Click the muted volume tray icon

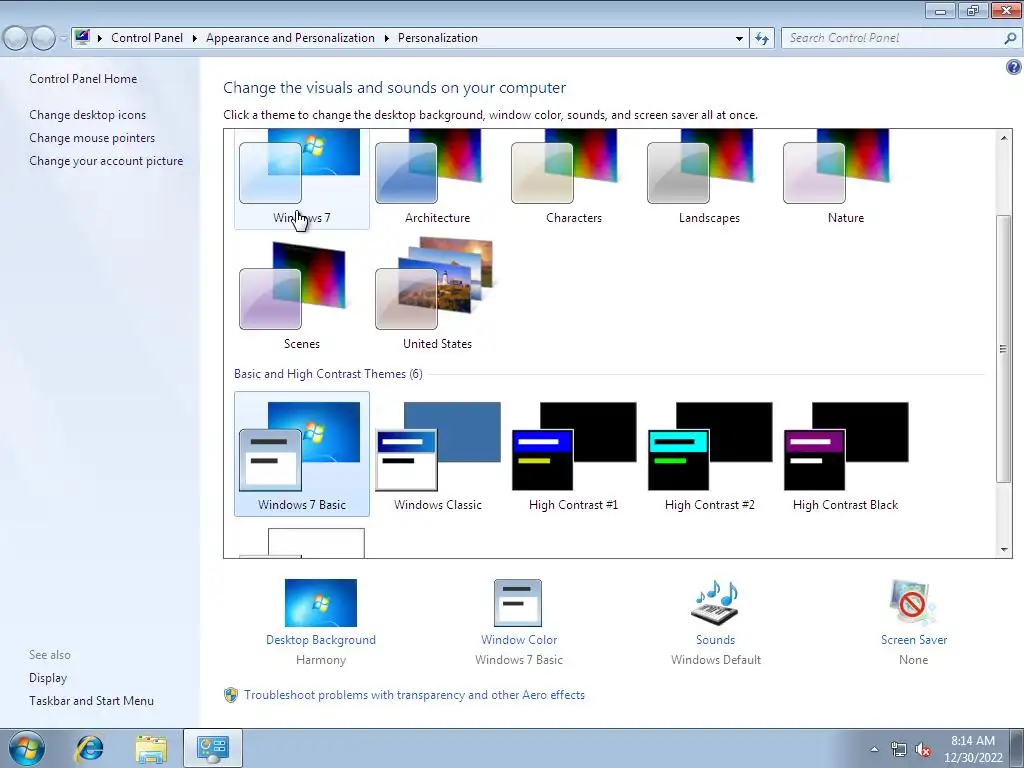[x=923, y=750]
